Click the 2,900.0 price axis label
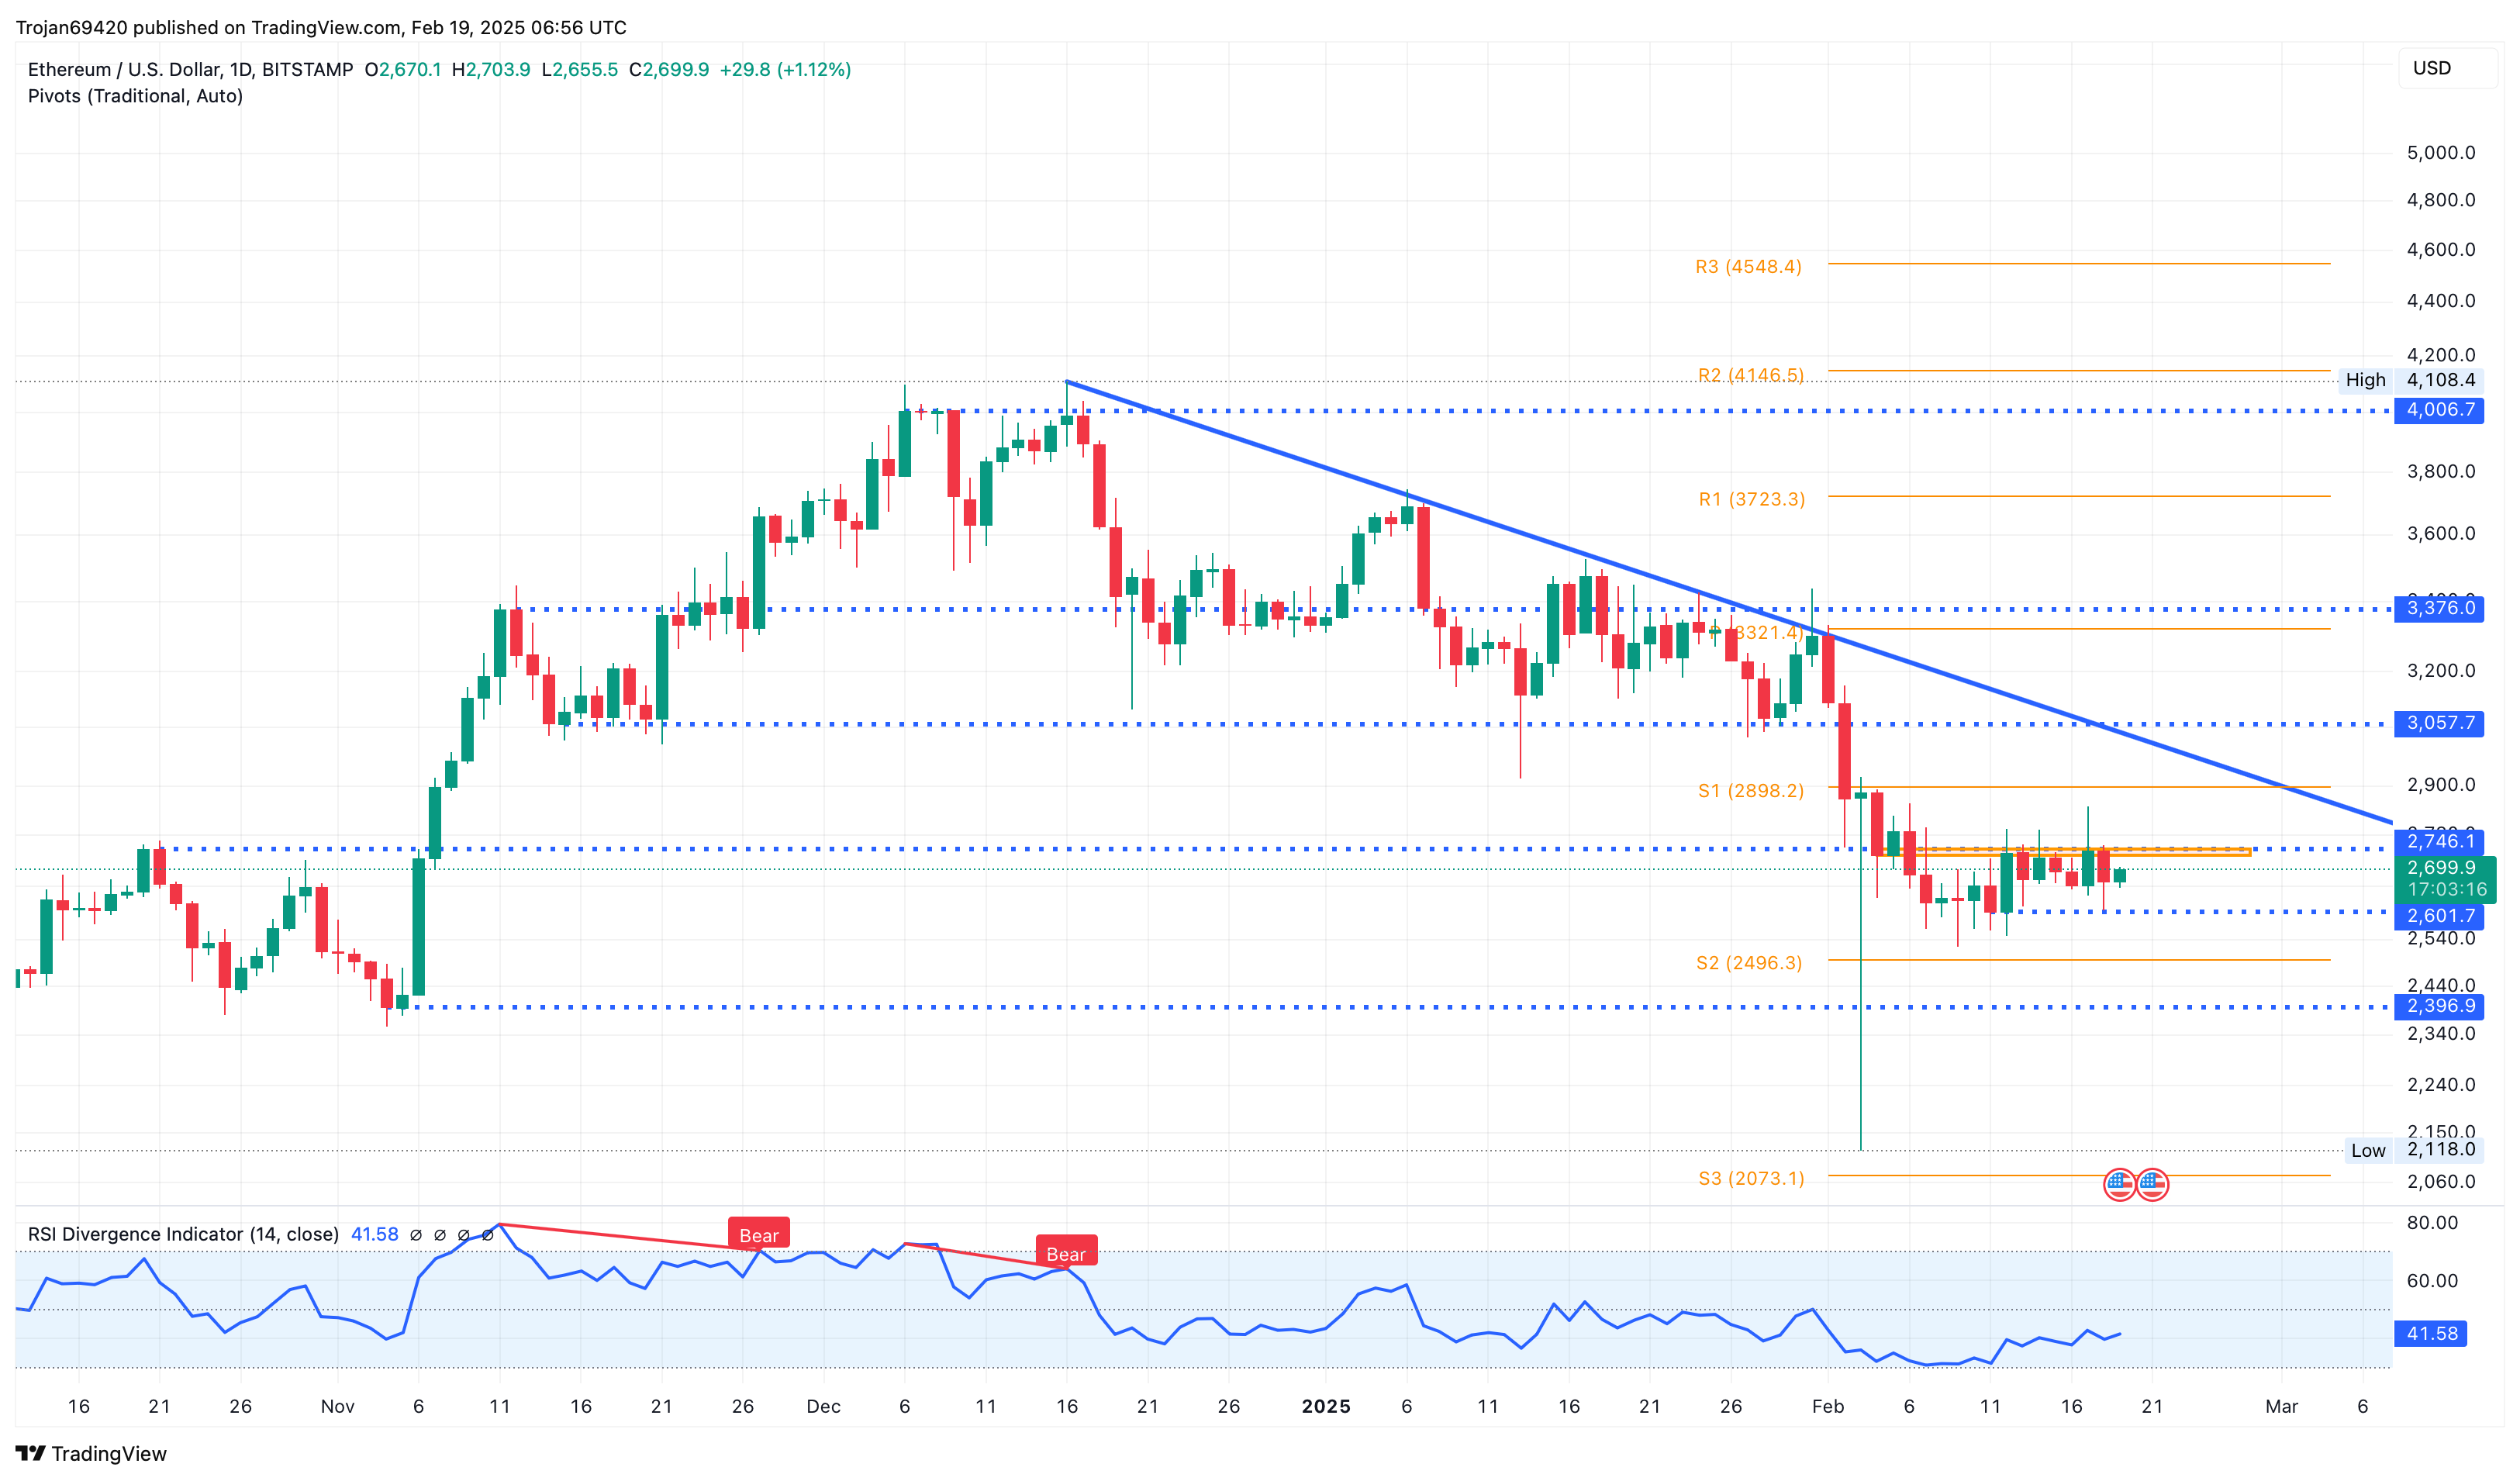This screenshot has height=1481, width=2520. 2440,785
